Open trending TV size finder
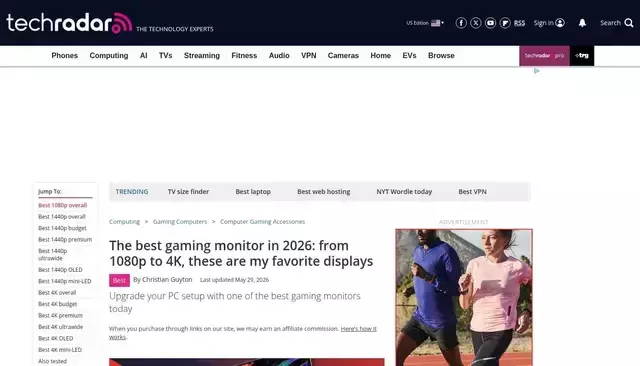640x366 pixels. tap(188, 191)
